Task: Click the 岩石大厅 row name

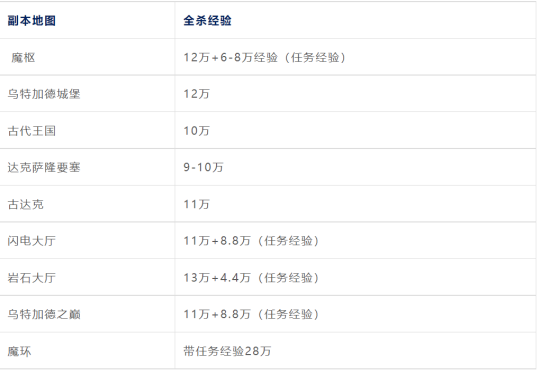Action: coord(32,278)
